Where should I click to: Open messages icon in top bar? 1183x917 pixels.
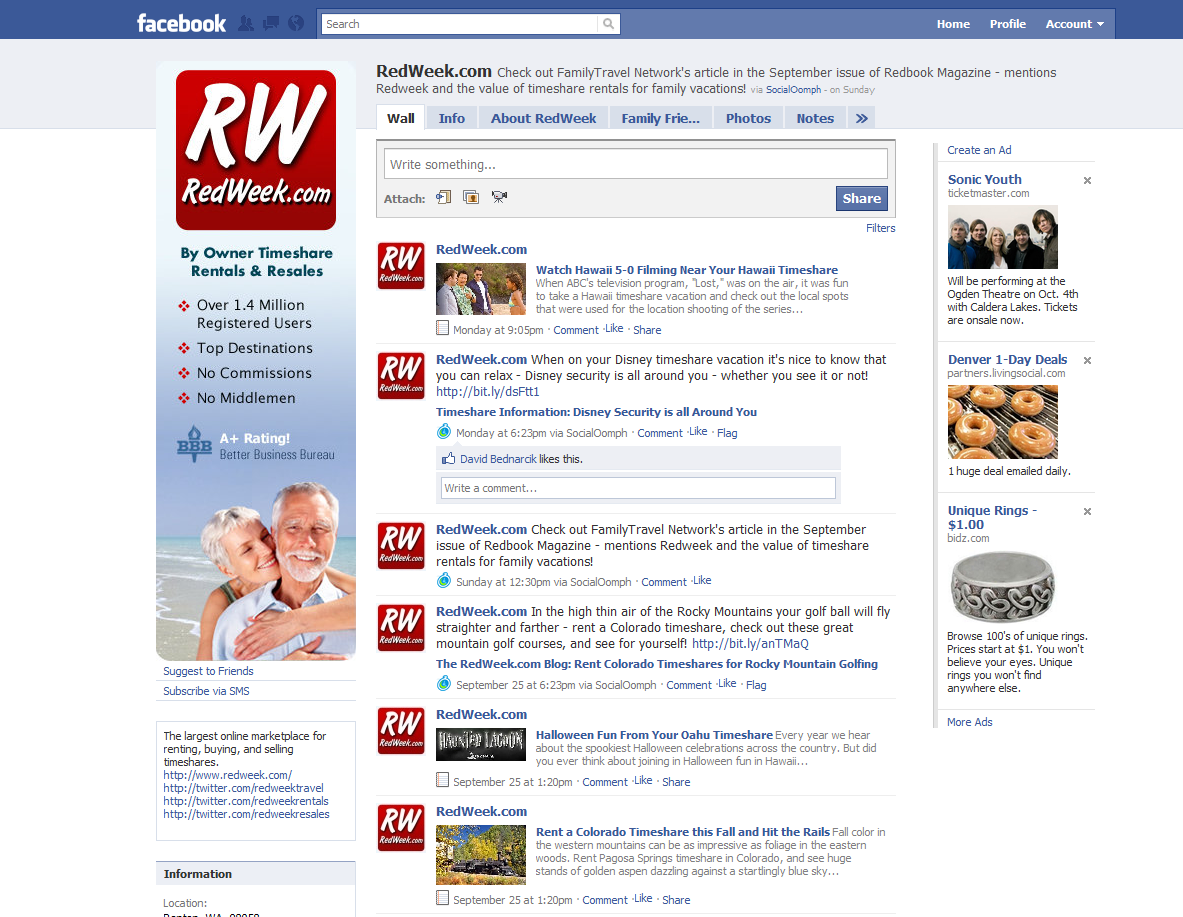[270, 23]
